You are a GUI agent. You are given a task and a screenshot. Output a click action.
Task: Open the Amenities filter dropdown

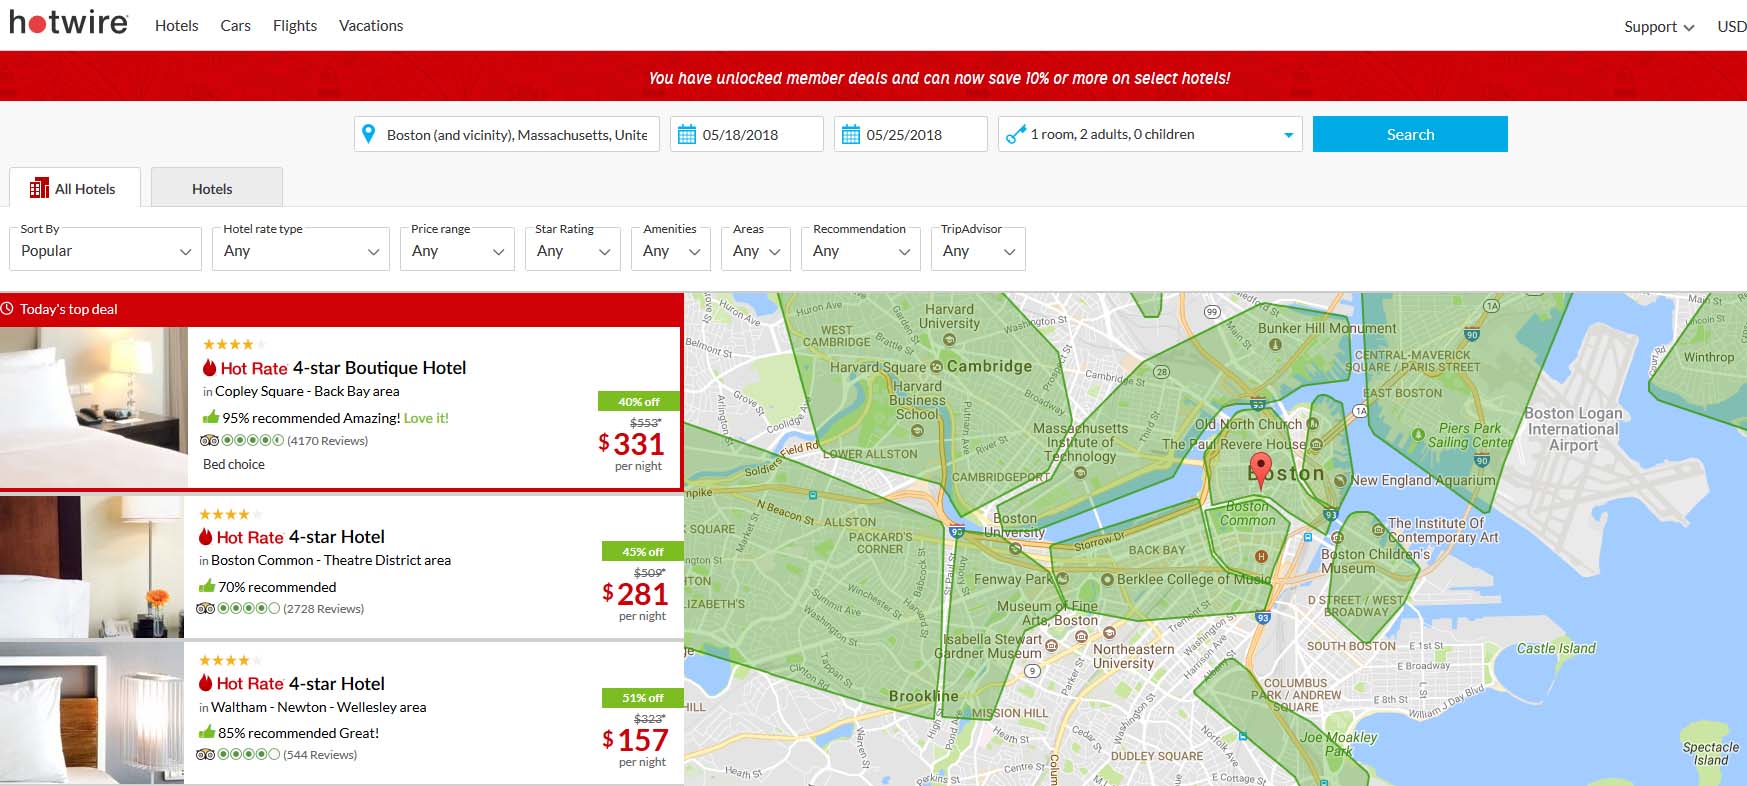click(x=671, y=250)
